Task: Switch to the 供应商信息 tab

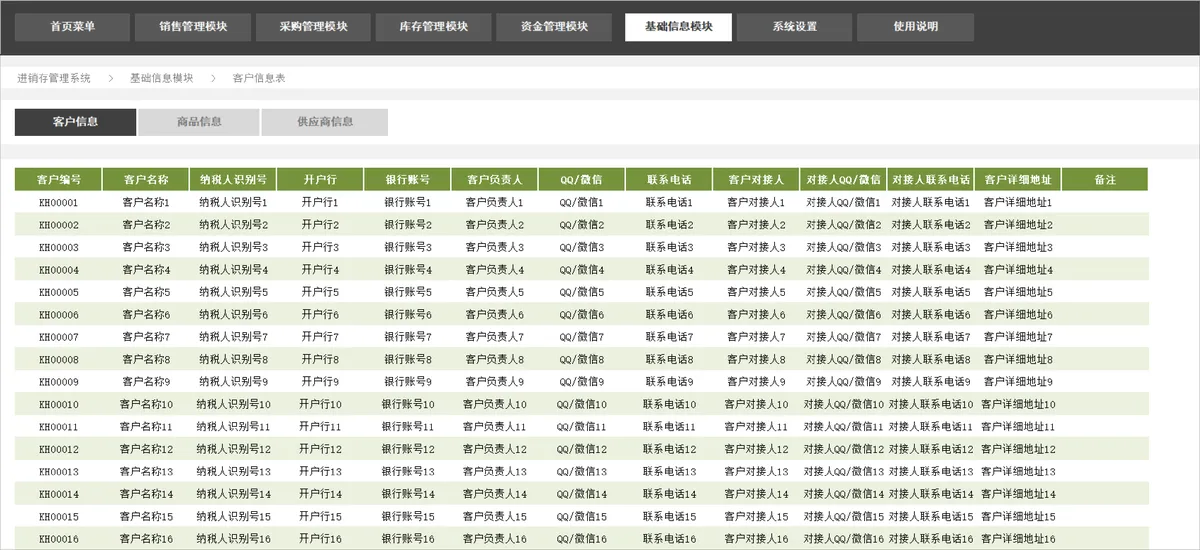Action: 325,122
